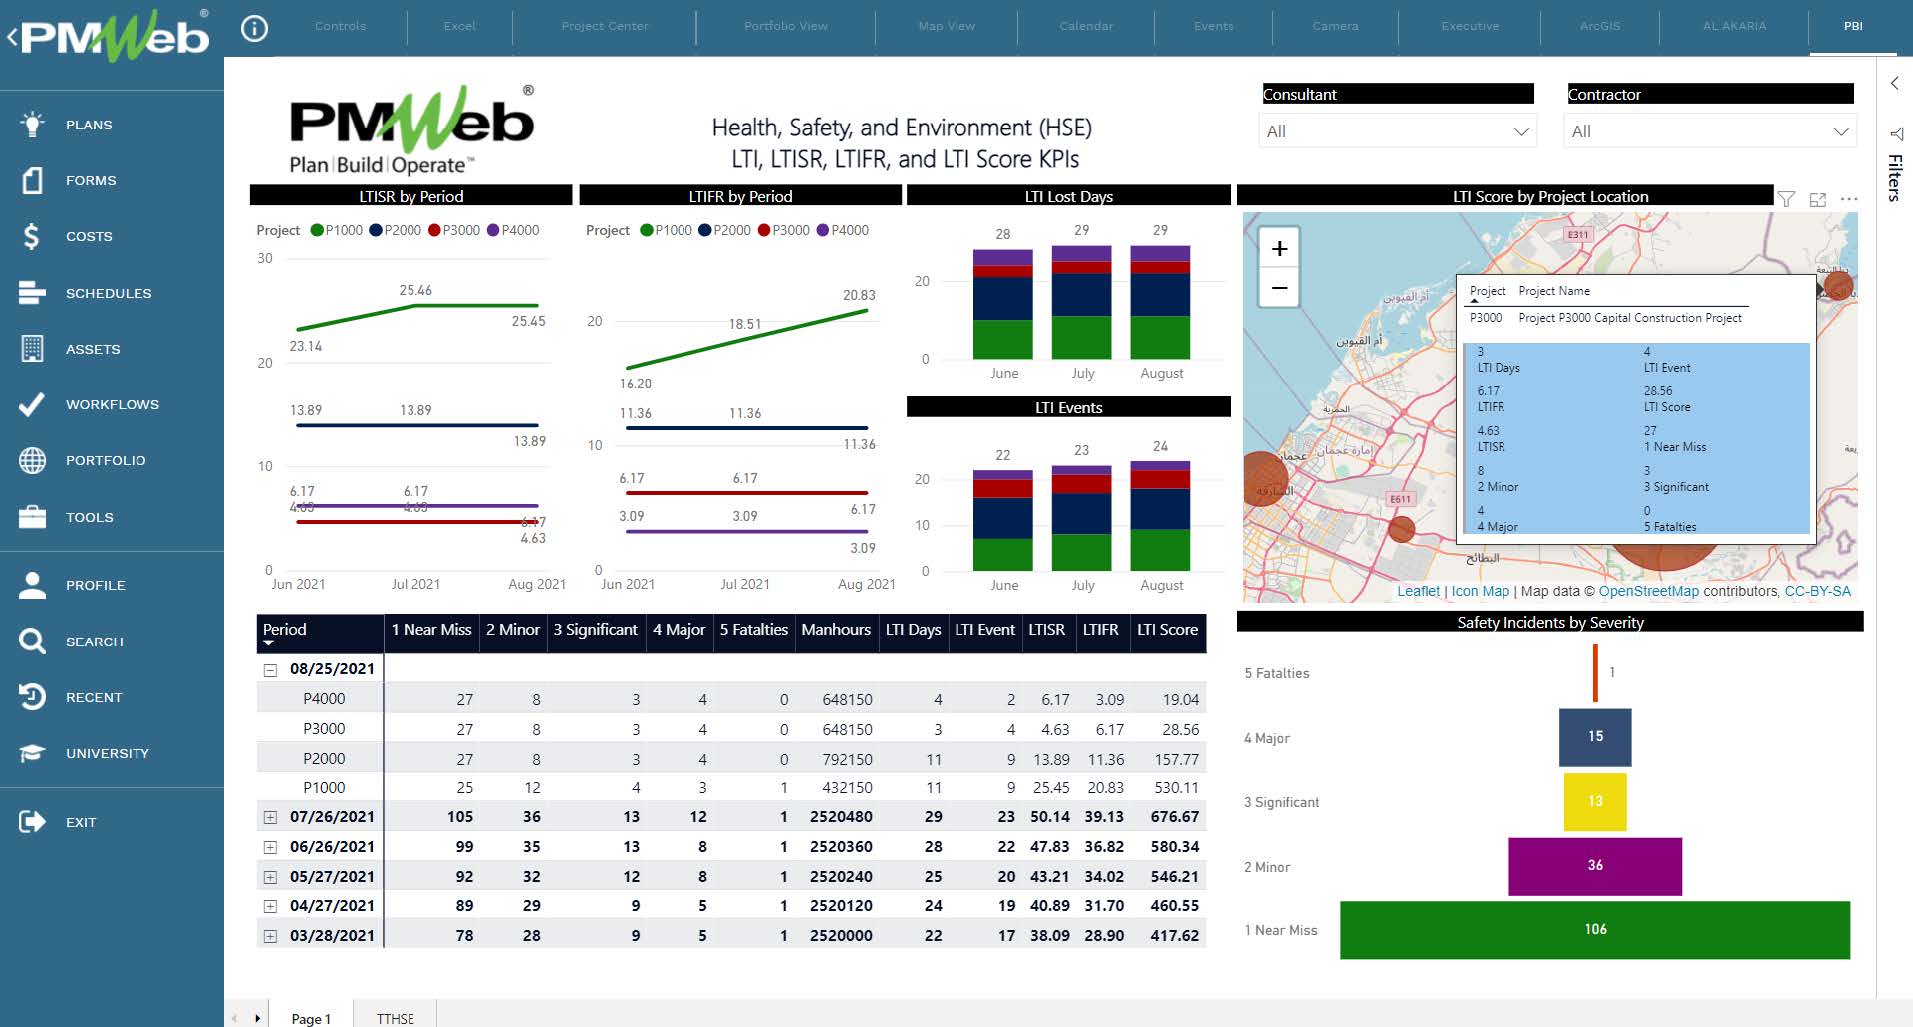
Task: Open the Workflows checkmark icon
Action: tap(32, 404)
